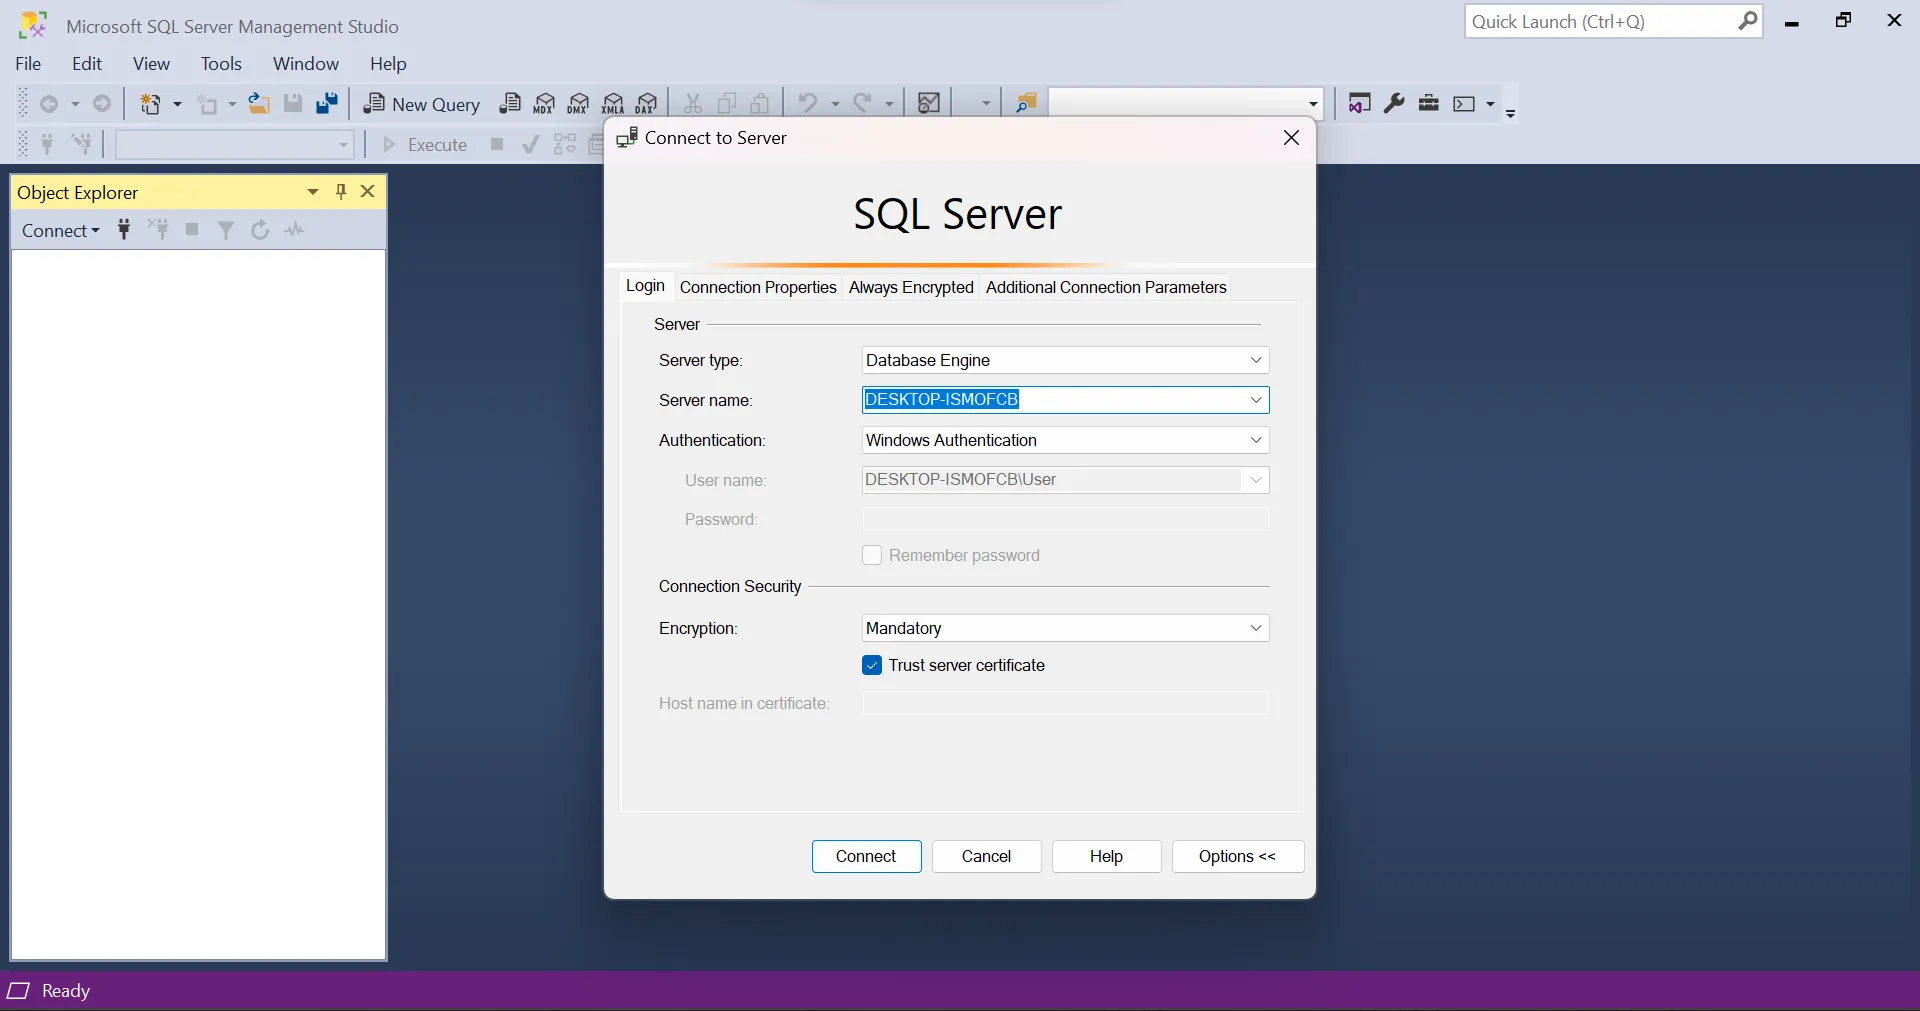This screenshot has width=1920, height=1011.
Task: Click the Find in Files icon
Action: coord(1026,103)
